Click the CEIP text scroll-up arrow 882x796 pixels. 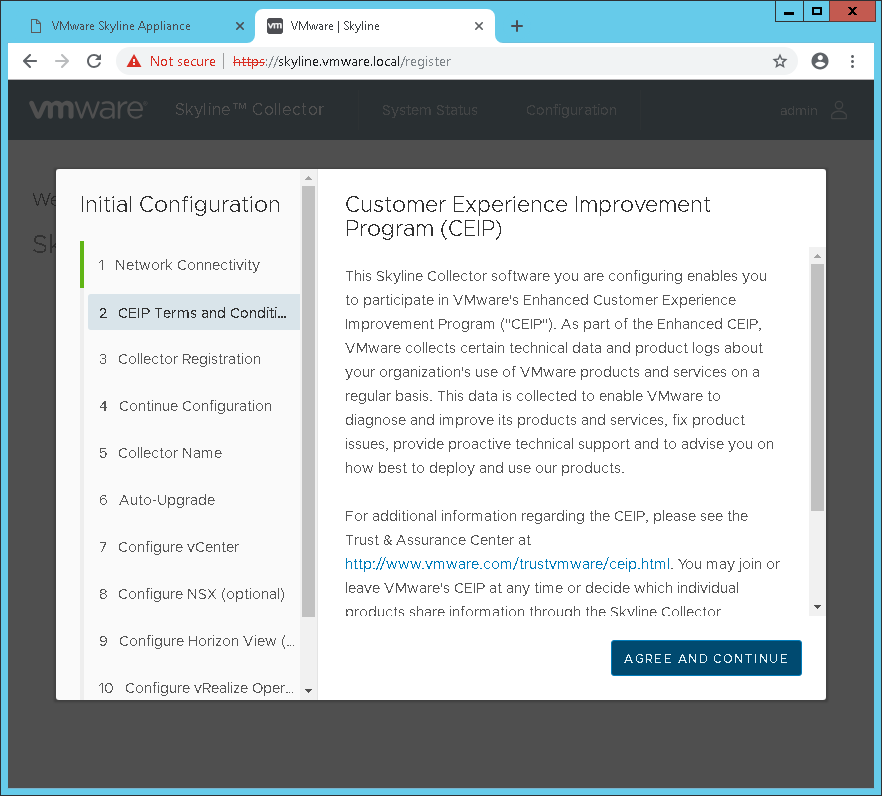(817, 256)
